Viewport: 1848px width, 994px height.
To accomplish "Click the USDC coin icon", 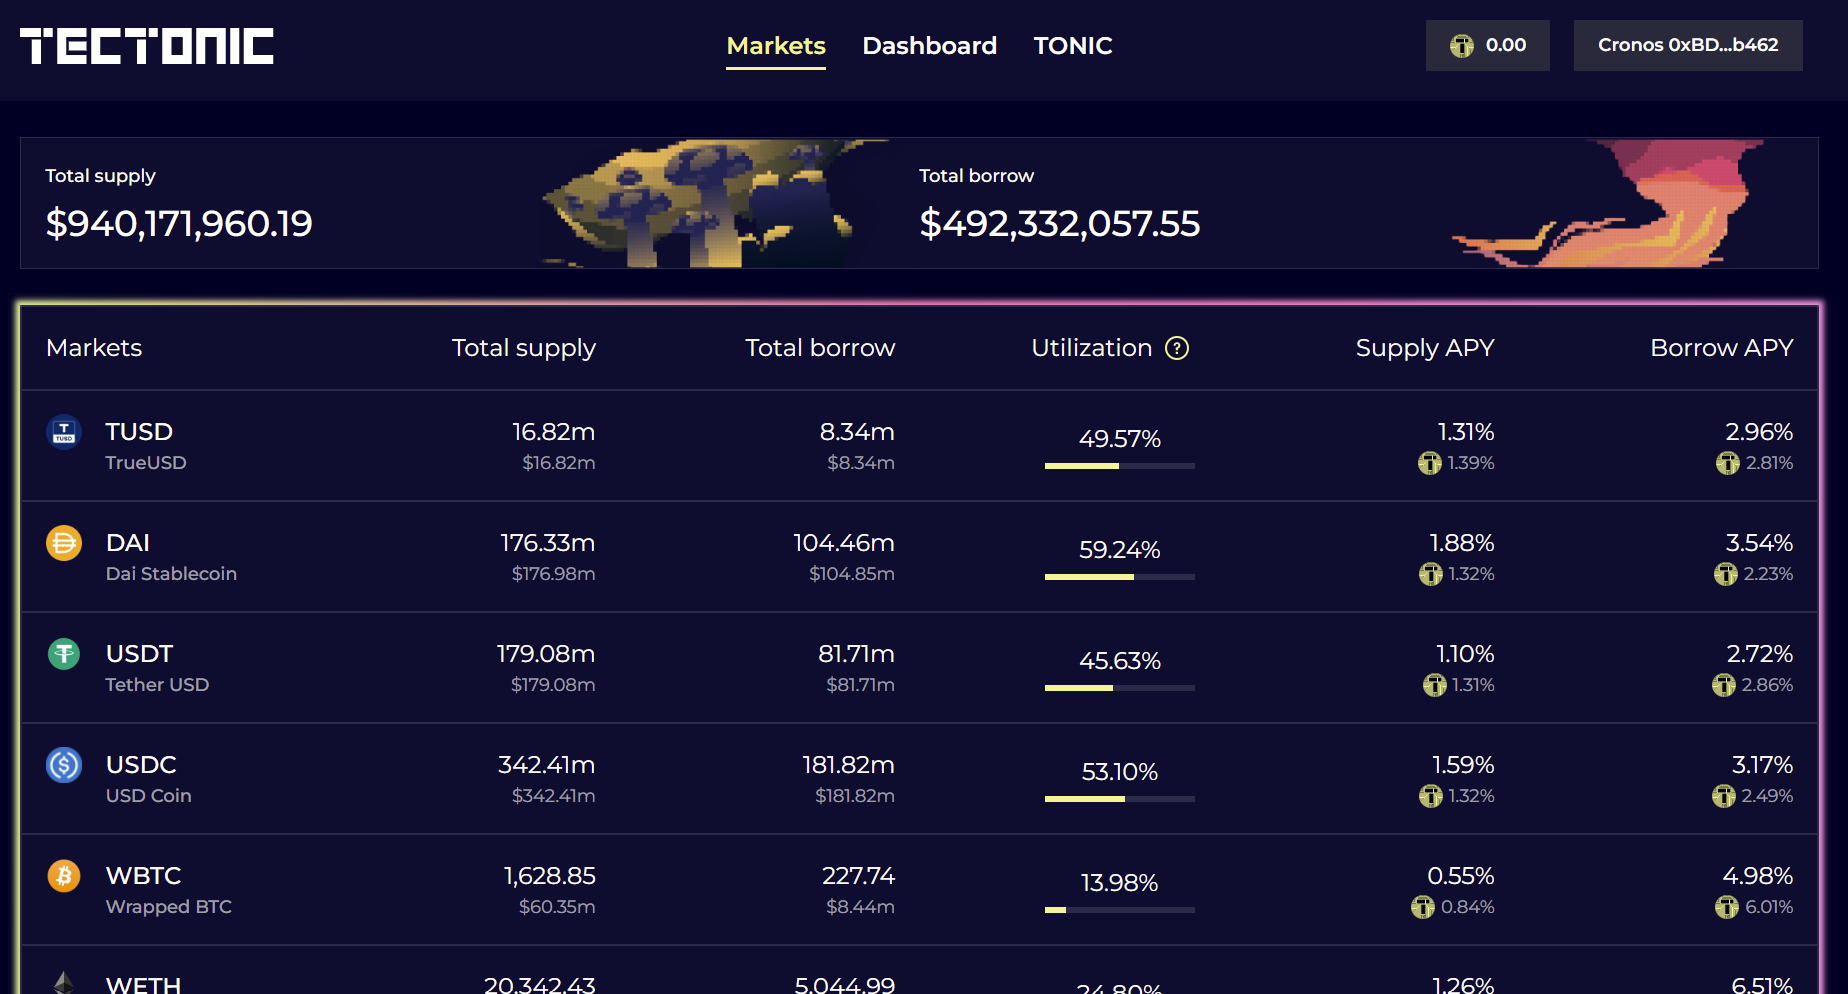I will pyautogui.click(x=64, y=765).
